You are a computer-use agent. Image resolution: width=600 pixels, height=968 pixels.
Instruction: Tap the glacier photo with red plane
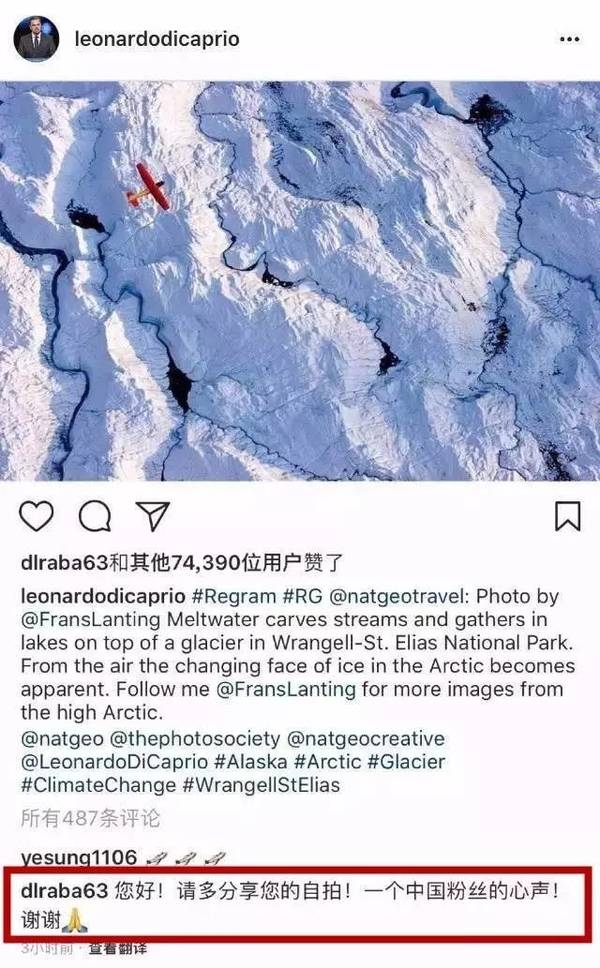[x=300, y=281]
